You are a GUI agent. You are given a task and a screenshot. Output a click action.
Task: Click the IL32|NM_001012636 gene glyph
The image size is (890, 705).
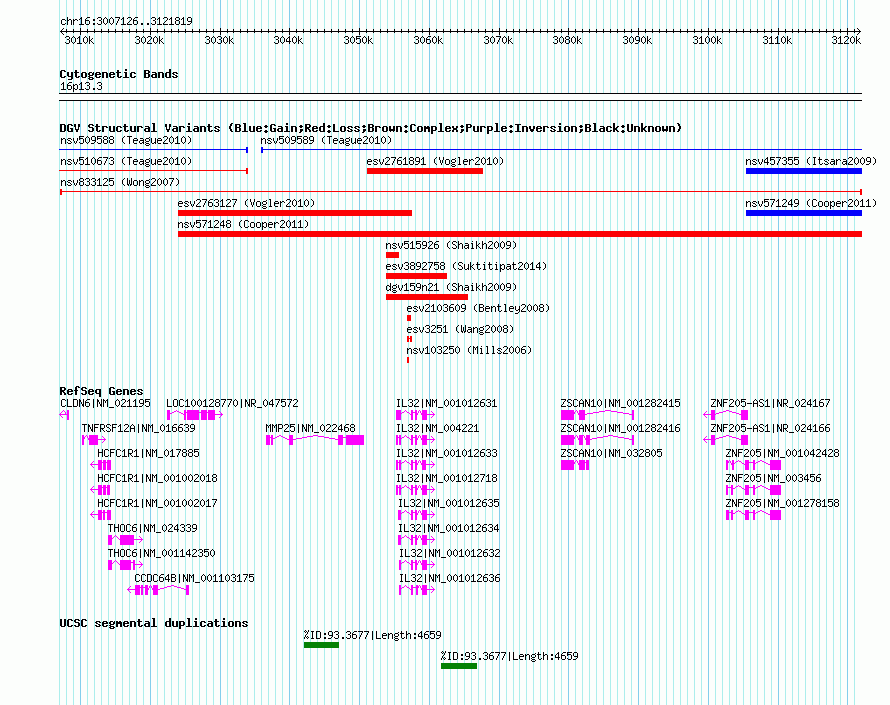417,590
